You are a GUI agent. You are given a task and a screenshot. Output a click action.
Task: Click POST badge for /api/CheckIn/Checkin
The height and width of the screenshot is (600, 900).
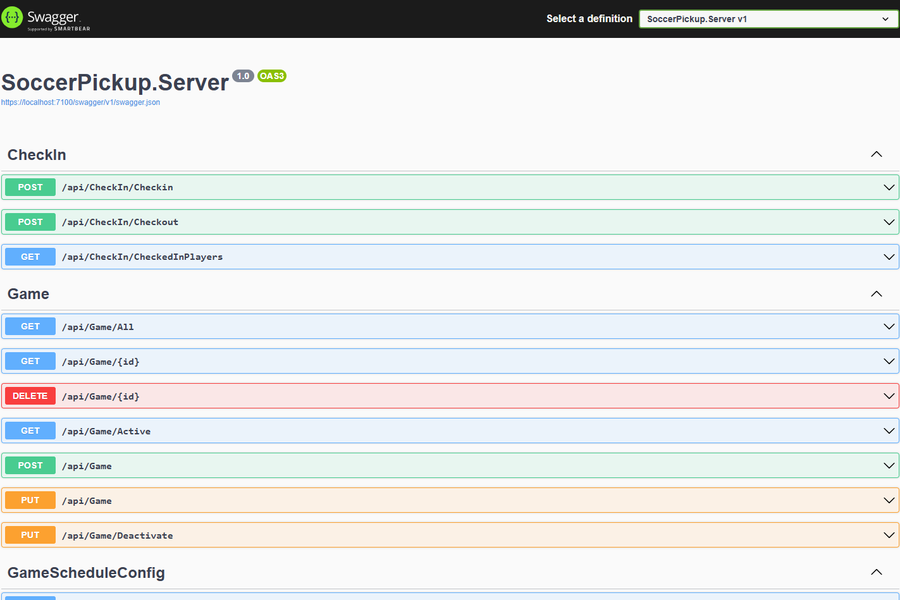click(x=30, y=187)
